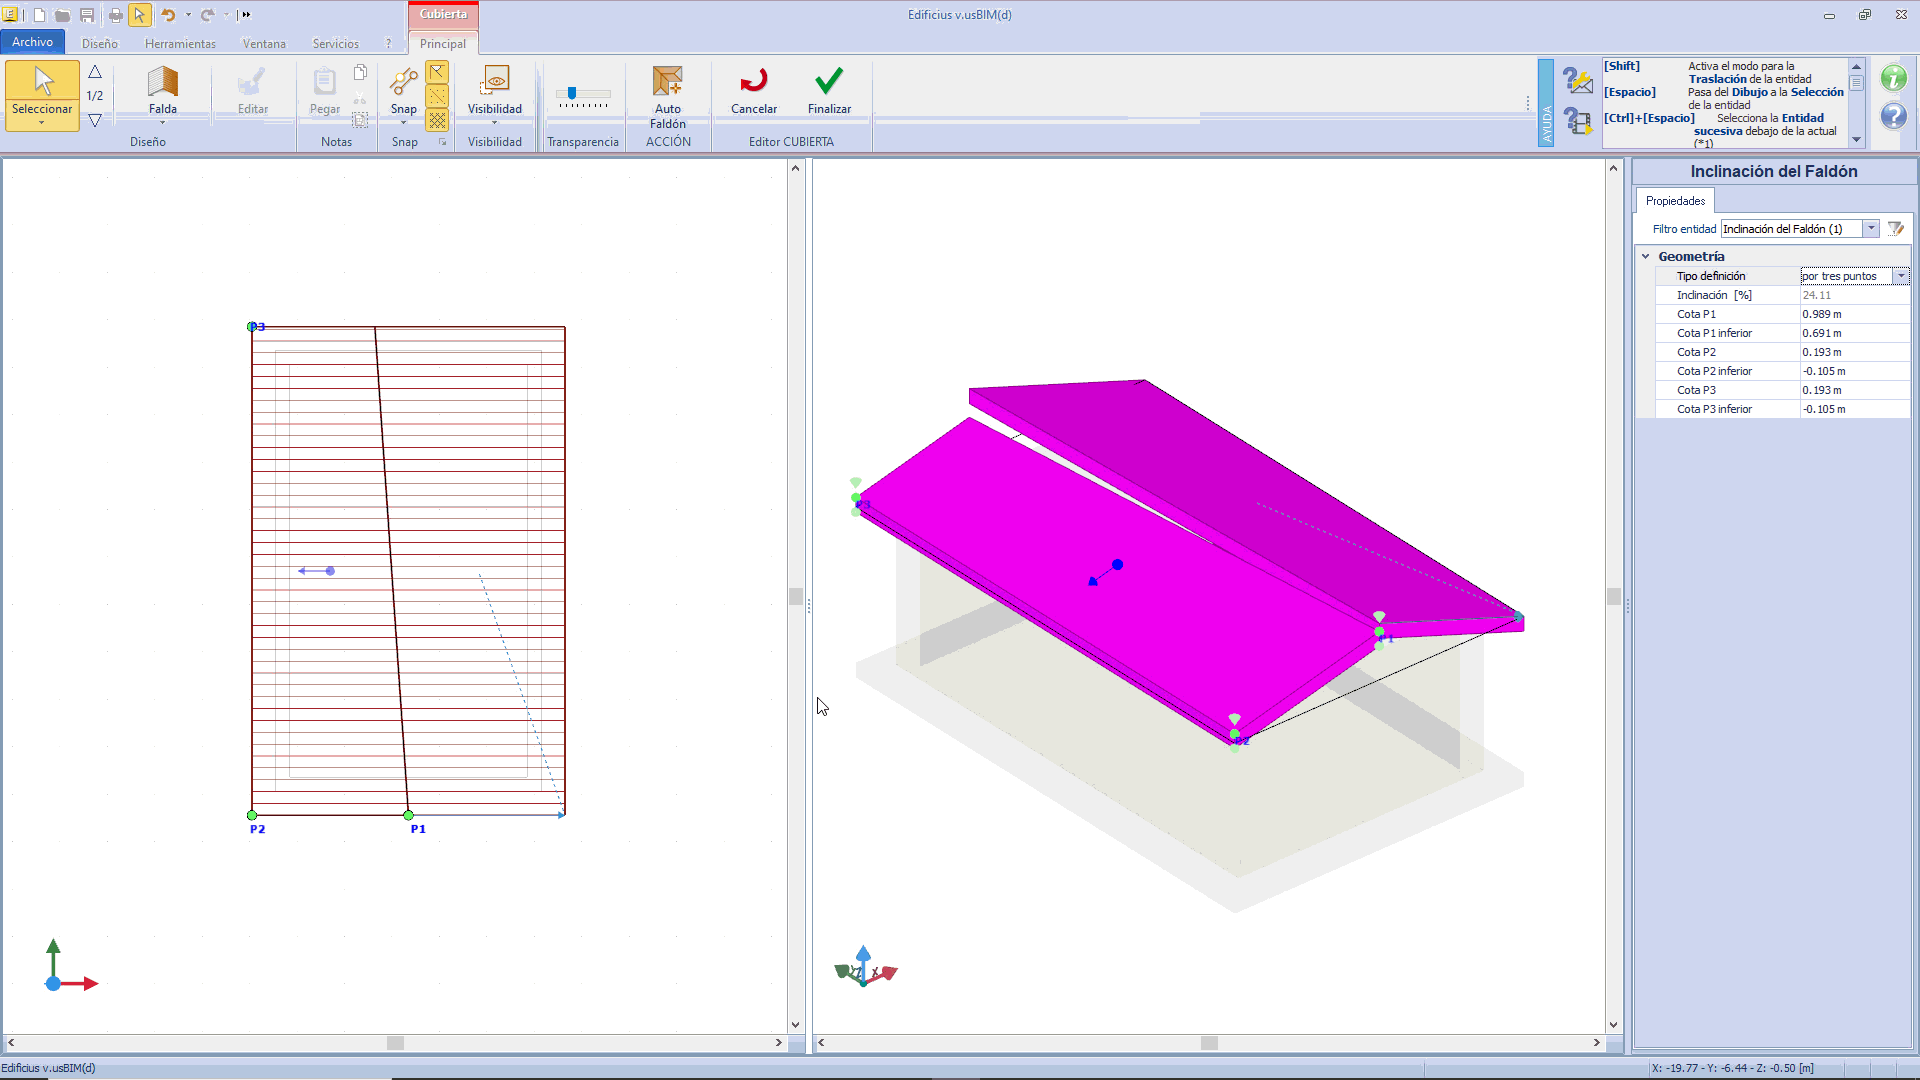Click the red Cancelar arrow icon
The width and height of the screenshot is (1920, 1080).
[753, 82]
